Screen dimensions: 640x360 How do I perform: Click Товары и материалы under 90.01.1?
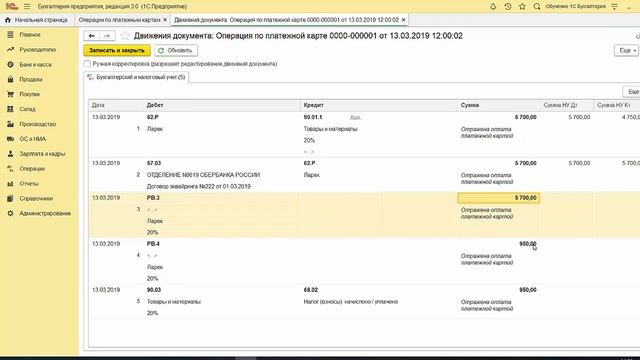pos(330,129)
